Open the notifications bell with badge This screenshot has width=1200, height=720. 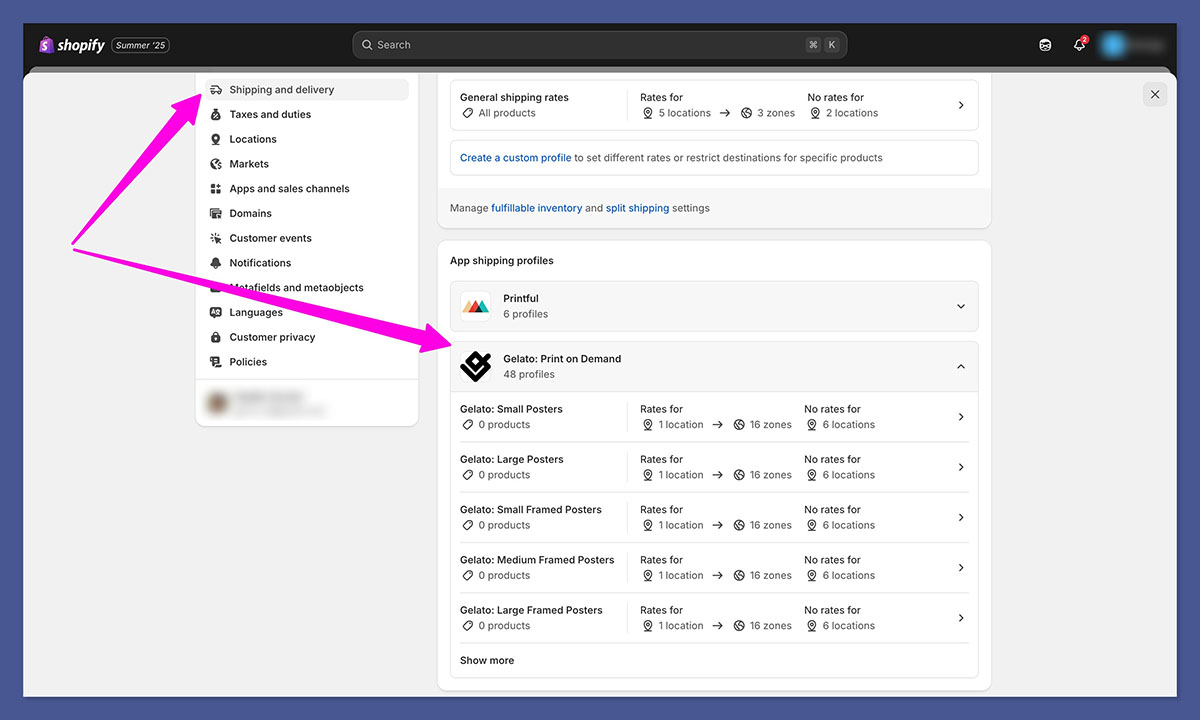click(x=1080, y=45)
